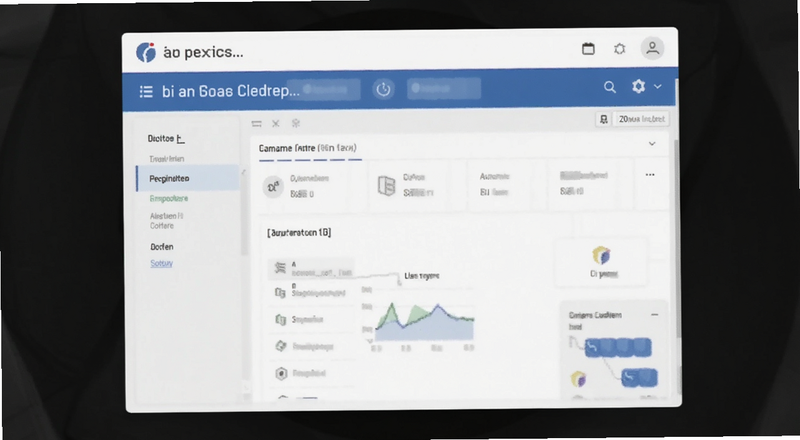Click the vertical scrollbar on right edge

coord(677,237)
